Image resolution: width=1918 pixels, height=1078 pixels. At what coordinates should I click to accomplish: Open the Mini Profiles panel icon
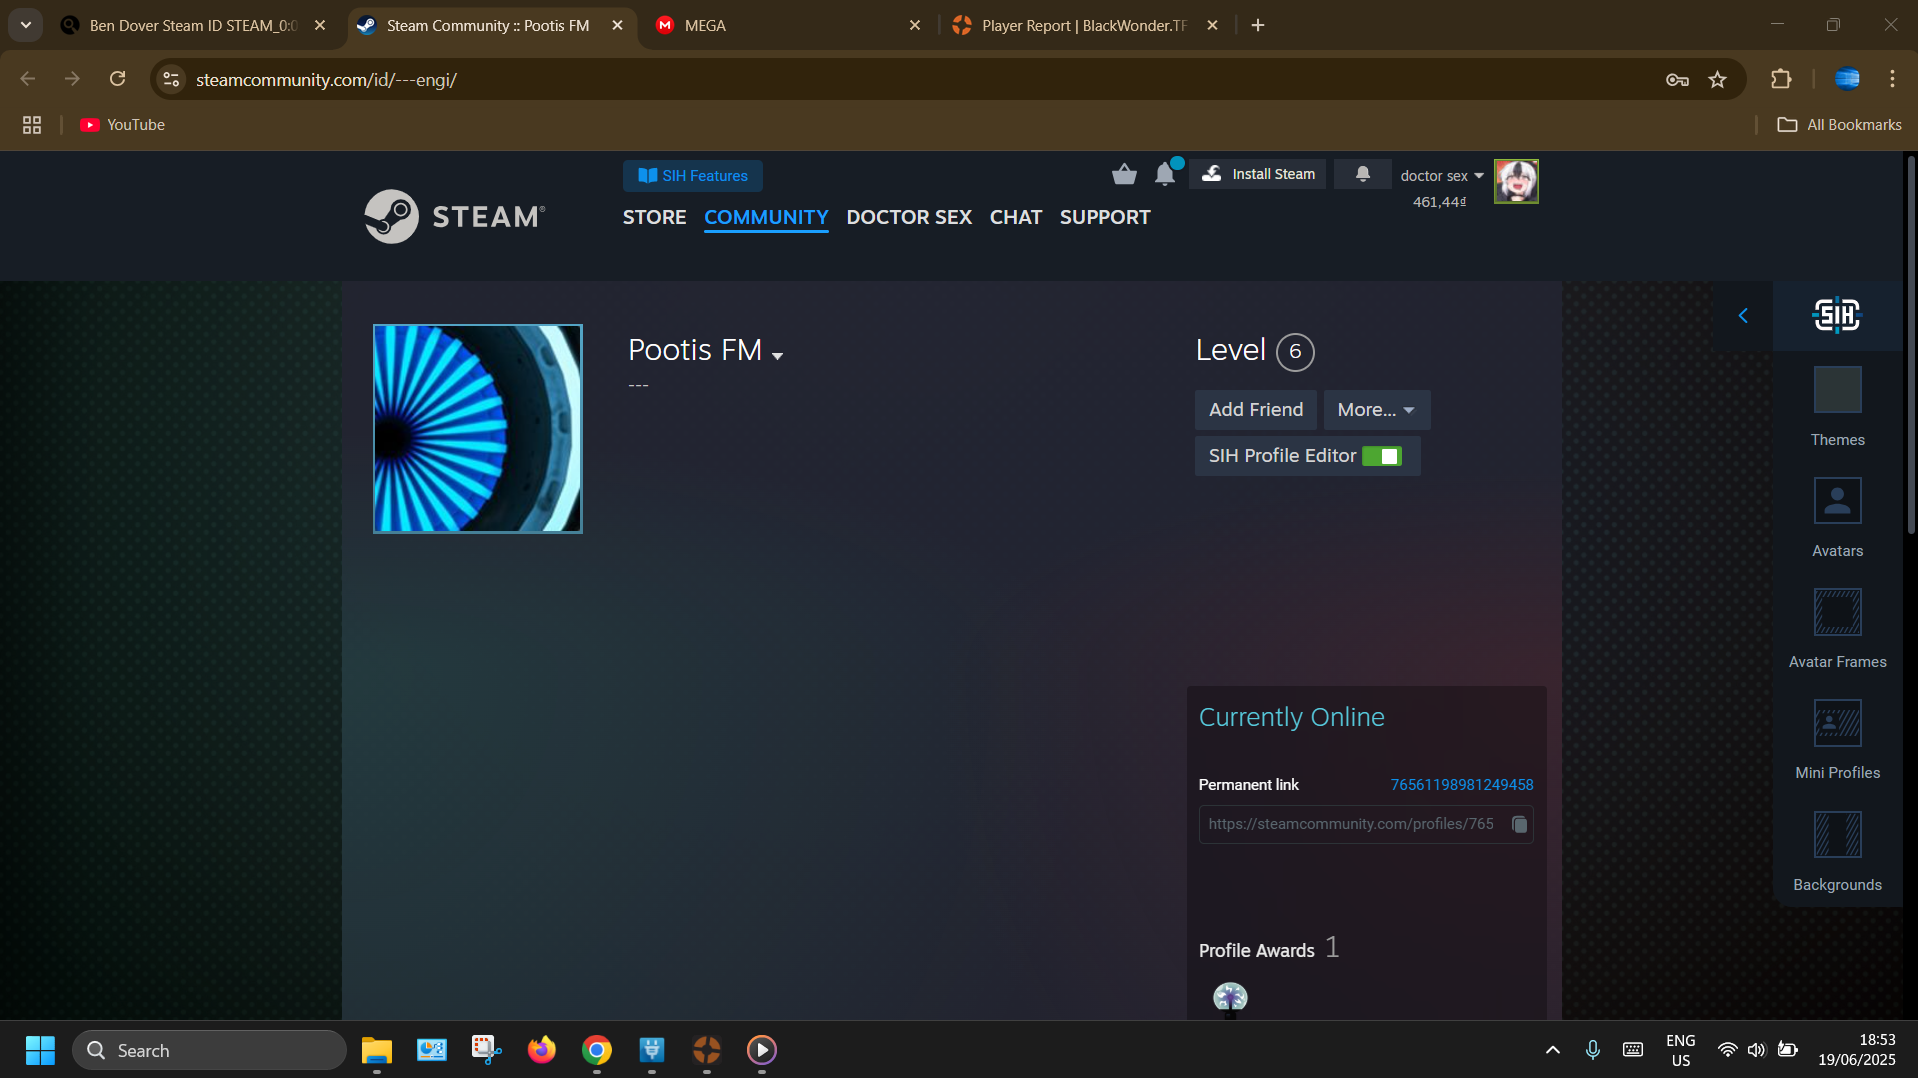(1837, 723)
